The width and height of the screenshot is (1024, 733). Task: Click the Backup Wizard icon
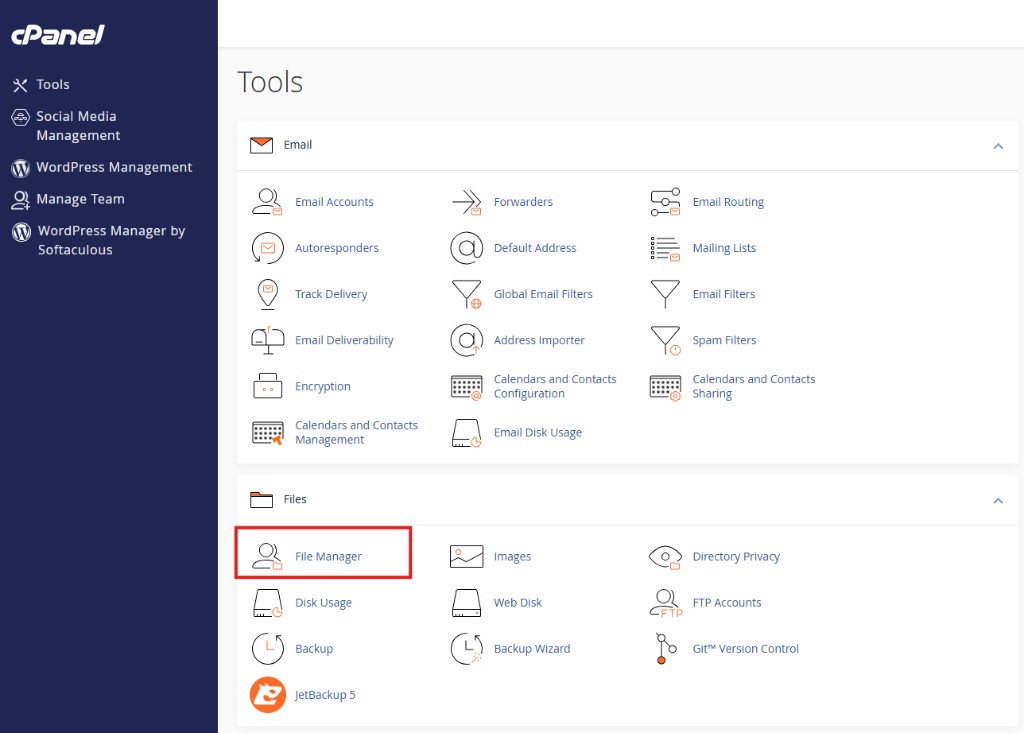(x=466, y=649)
